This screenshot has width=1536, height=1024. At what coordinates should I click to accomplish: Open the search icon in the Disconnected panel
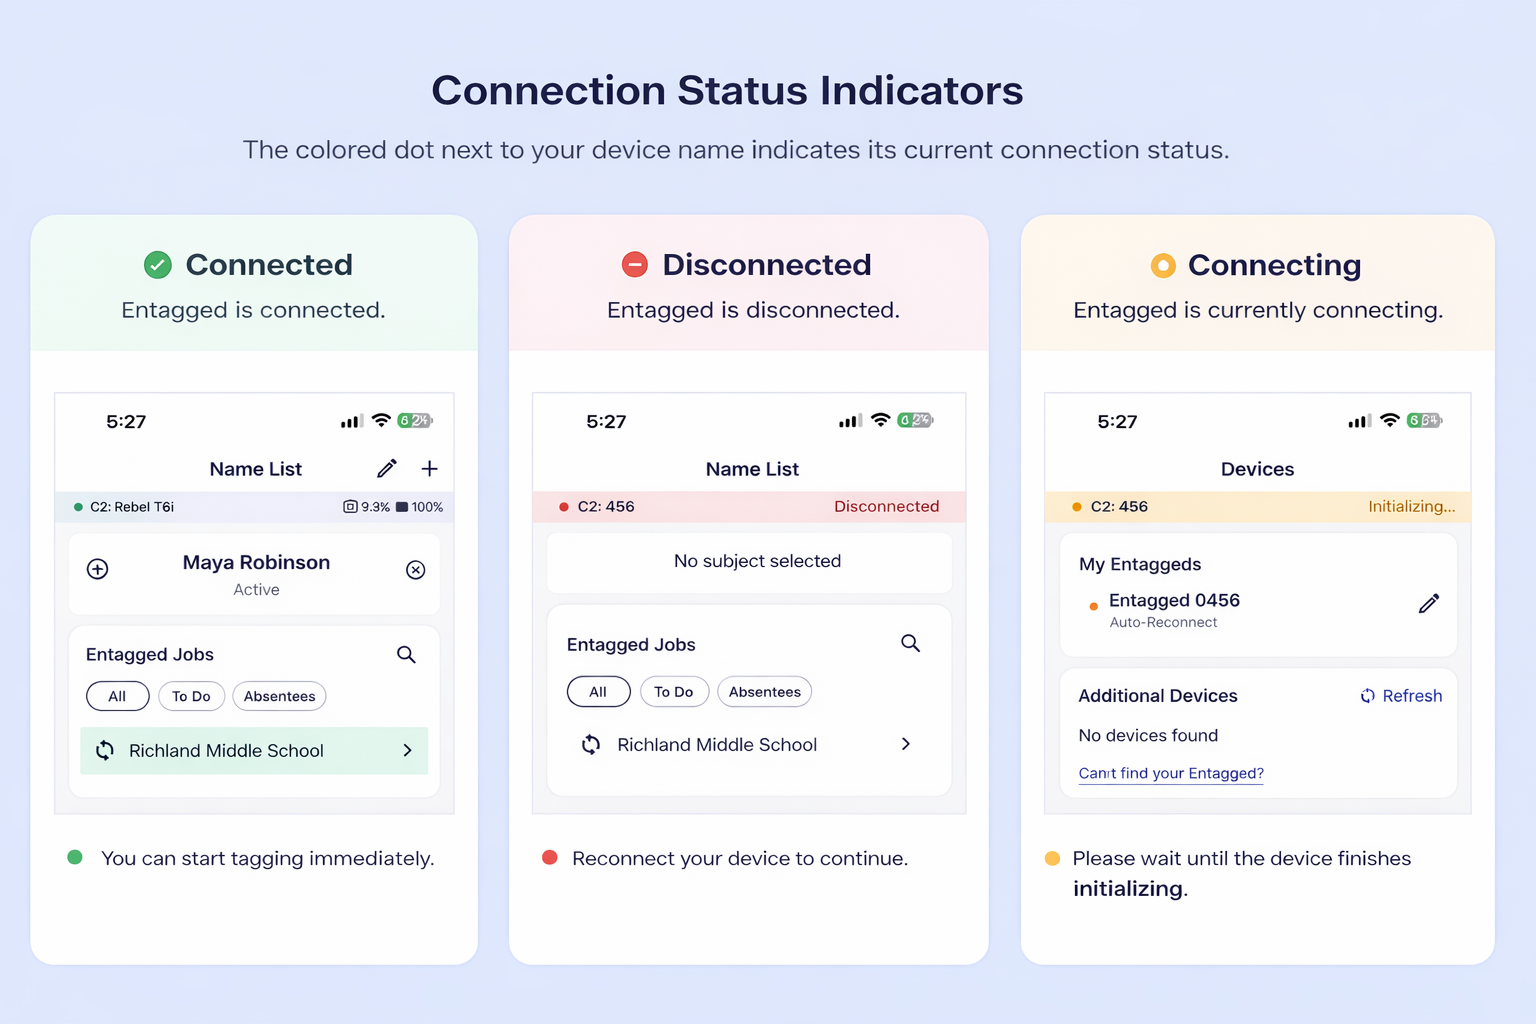(x=910, y=643)
